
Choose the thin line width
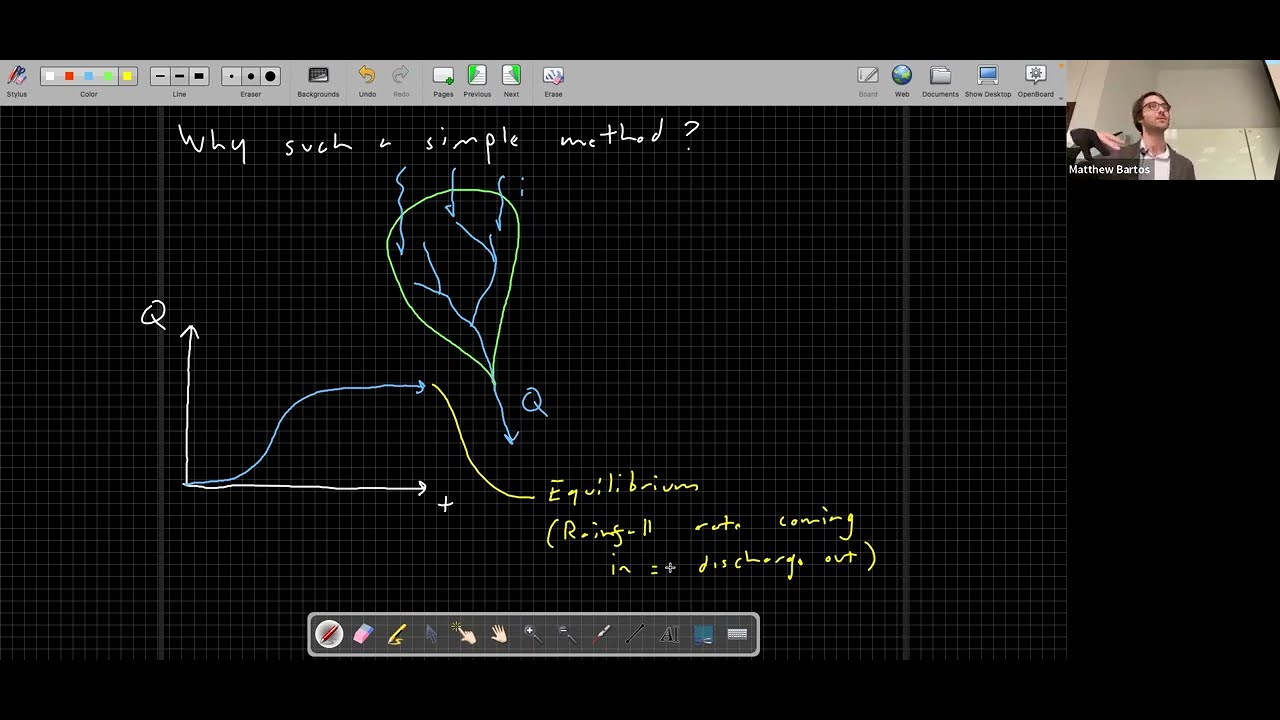(x=160, y=76)
